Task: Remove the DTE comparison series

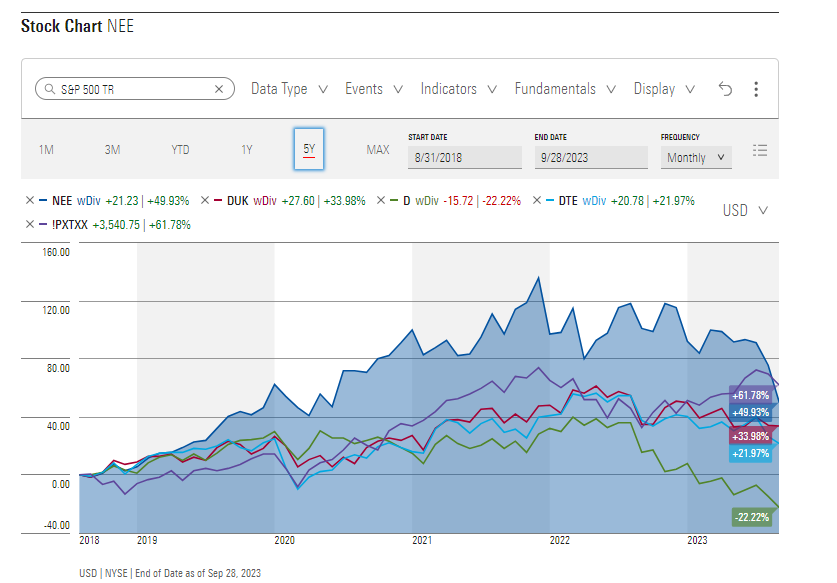Action: 537,200
